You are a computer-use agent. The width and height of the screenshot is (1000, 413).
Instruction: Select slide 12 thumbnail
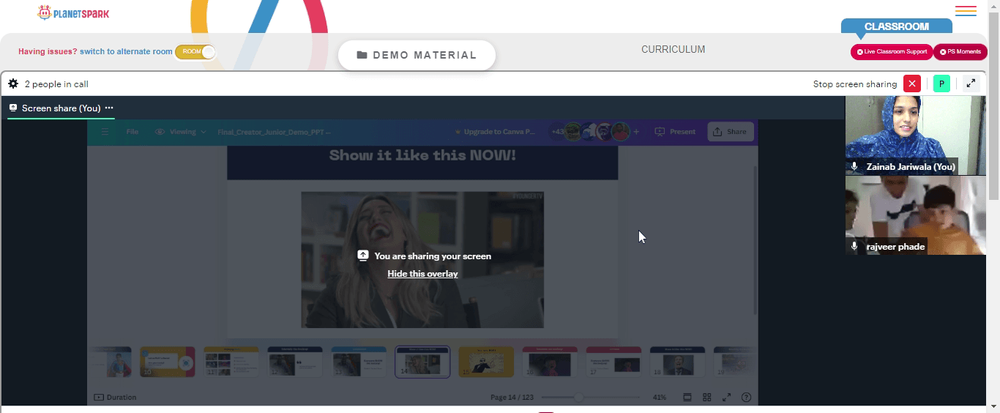tap(295, 362)
